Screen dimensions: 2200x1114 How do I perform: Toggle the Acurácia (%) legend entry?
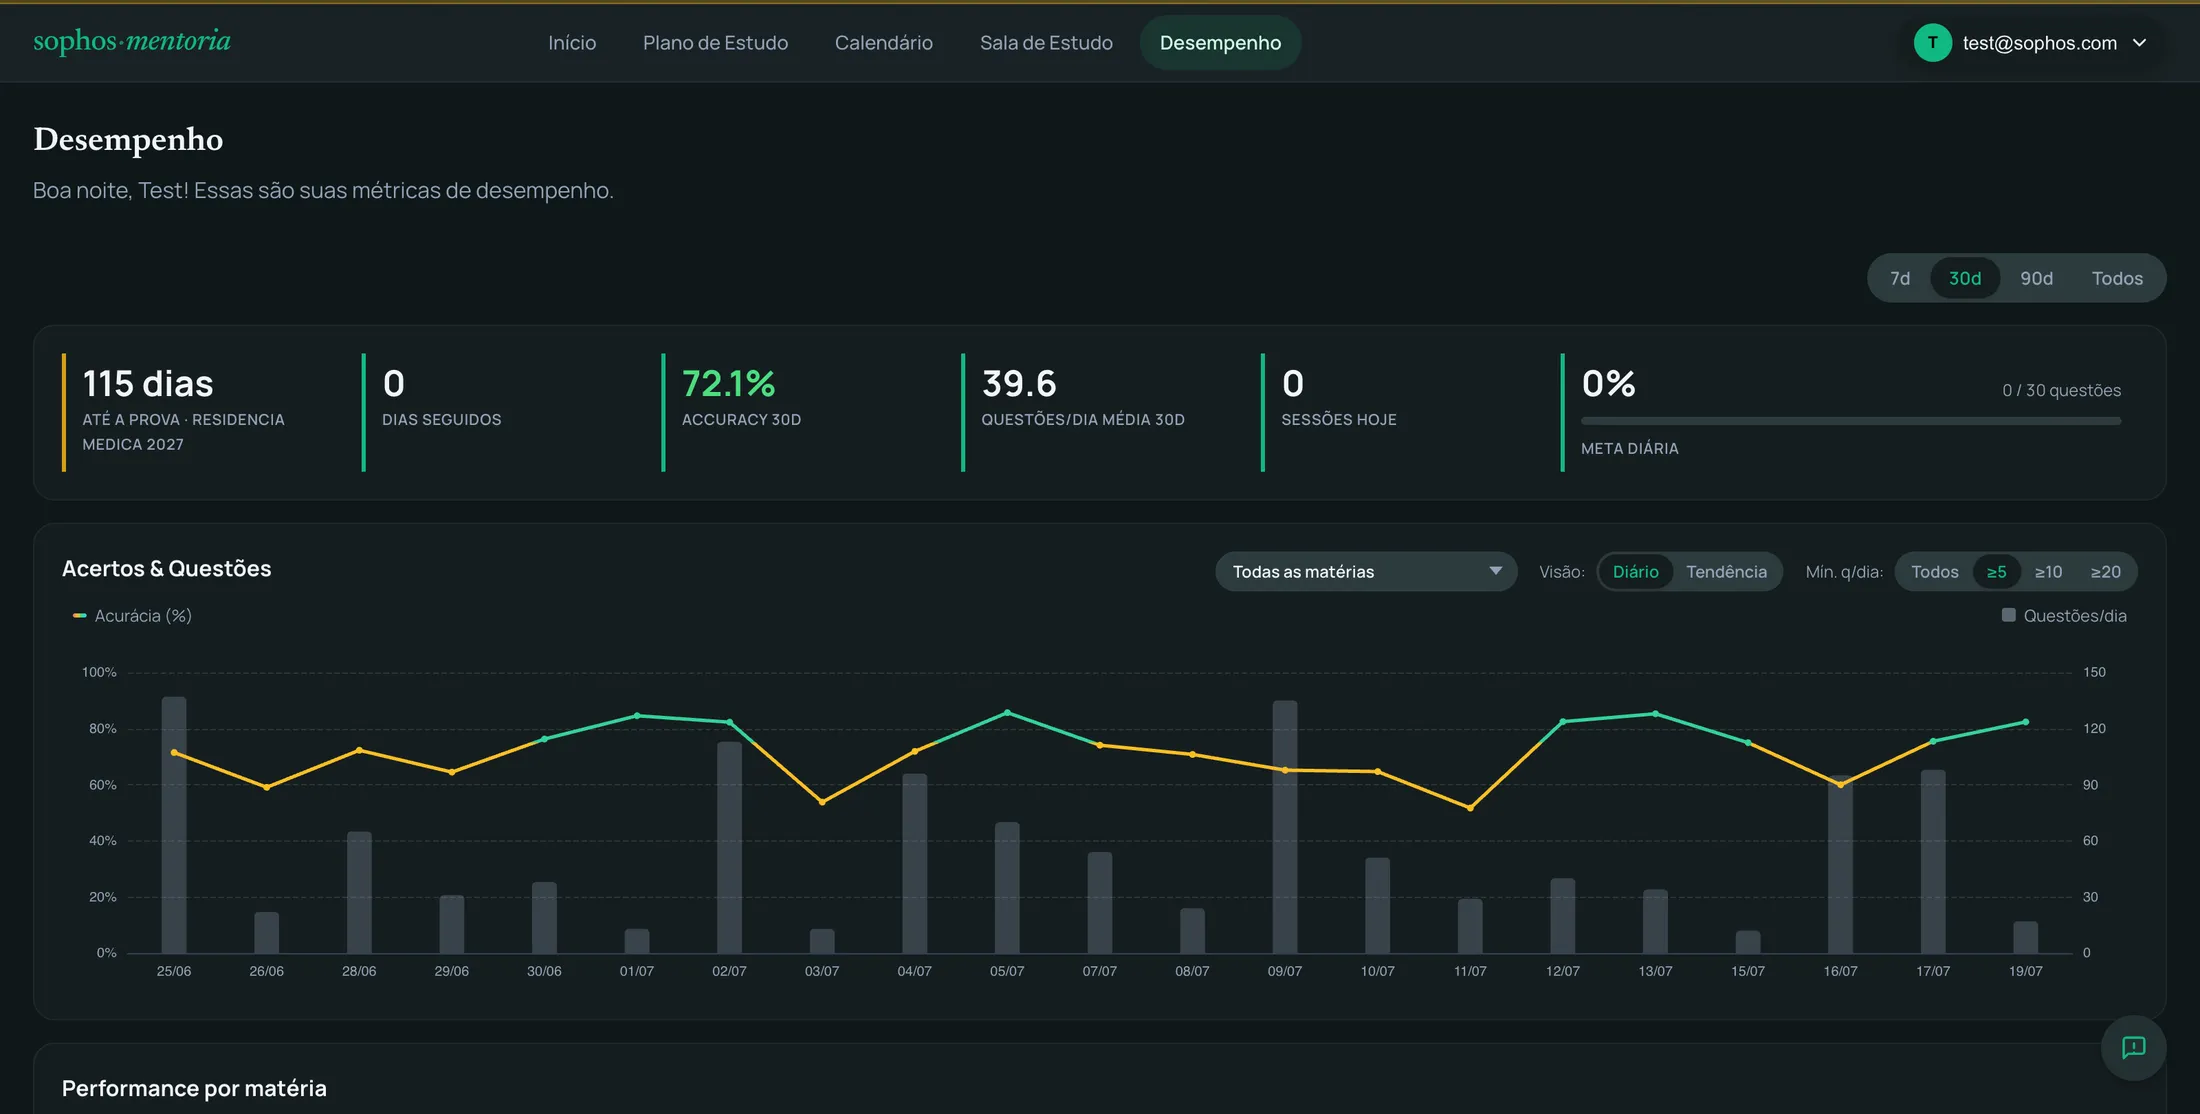[x=132, y=616]
